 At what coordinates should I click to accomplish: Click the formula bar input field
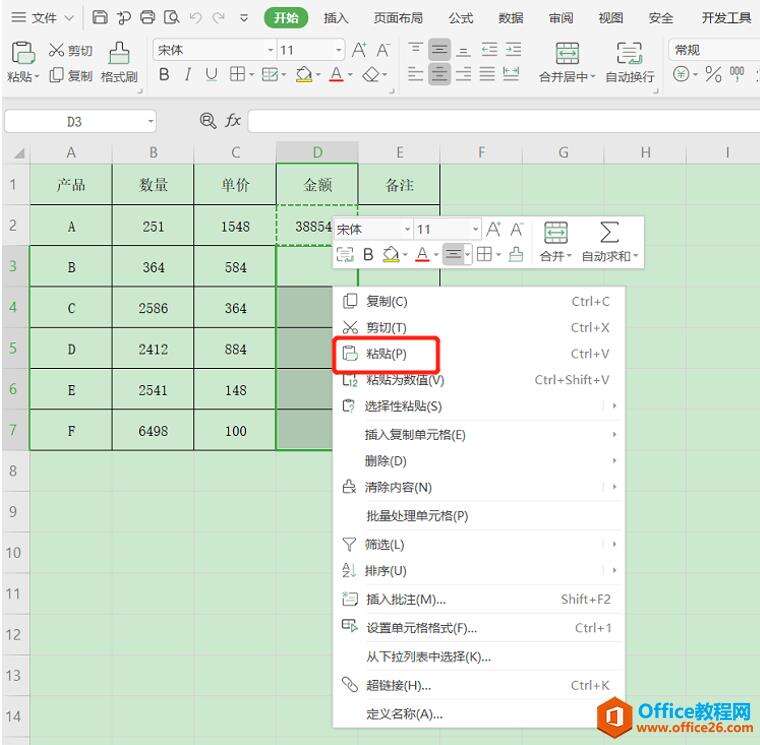[500, 121]
